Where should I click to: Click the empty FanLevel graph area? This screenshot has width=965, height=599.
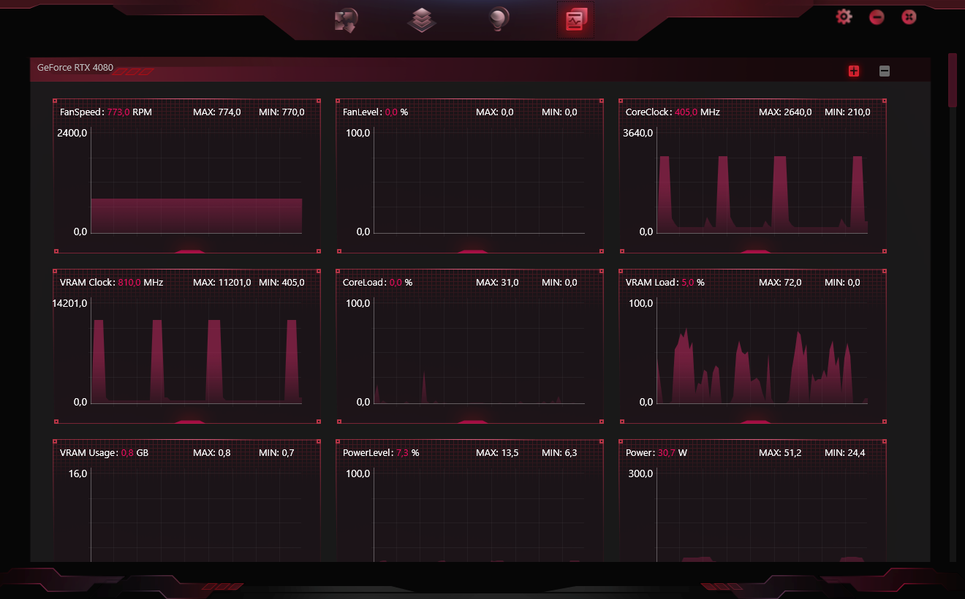coord(479,182)
